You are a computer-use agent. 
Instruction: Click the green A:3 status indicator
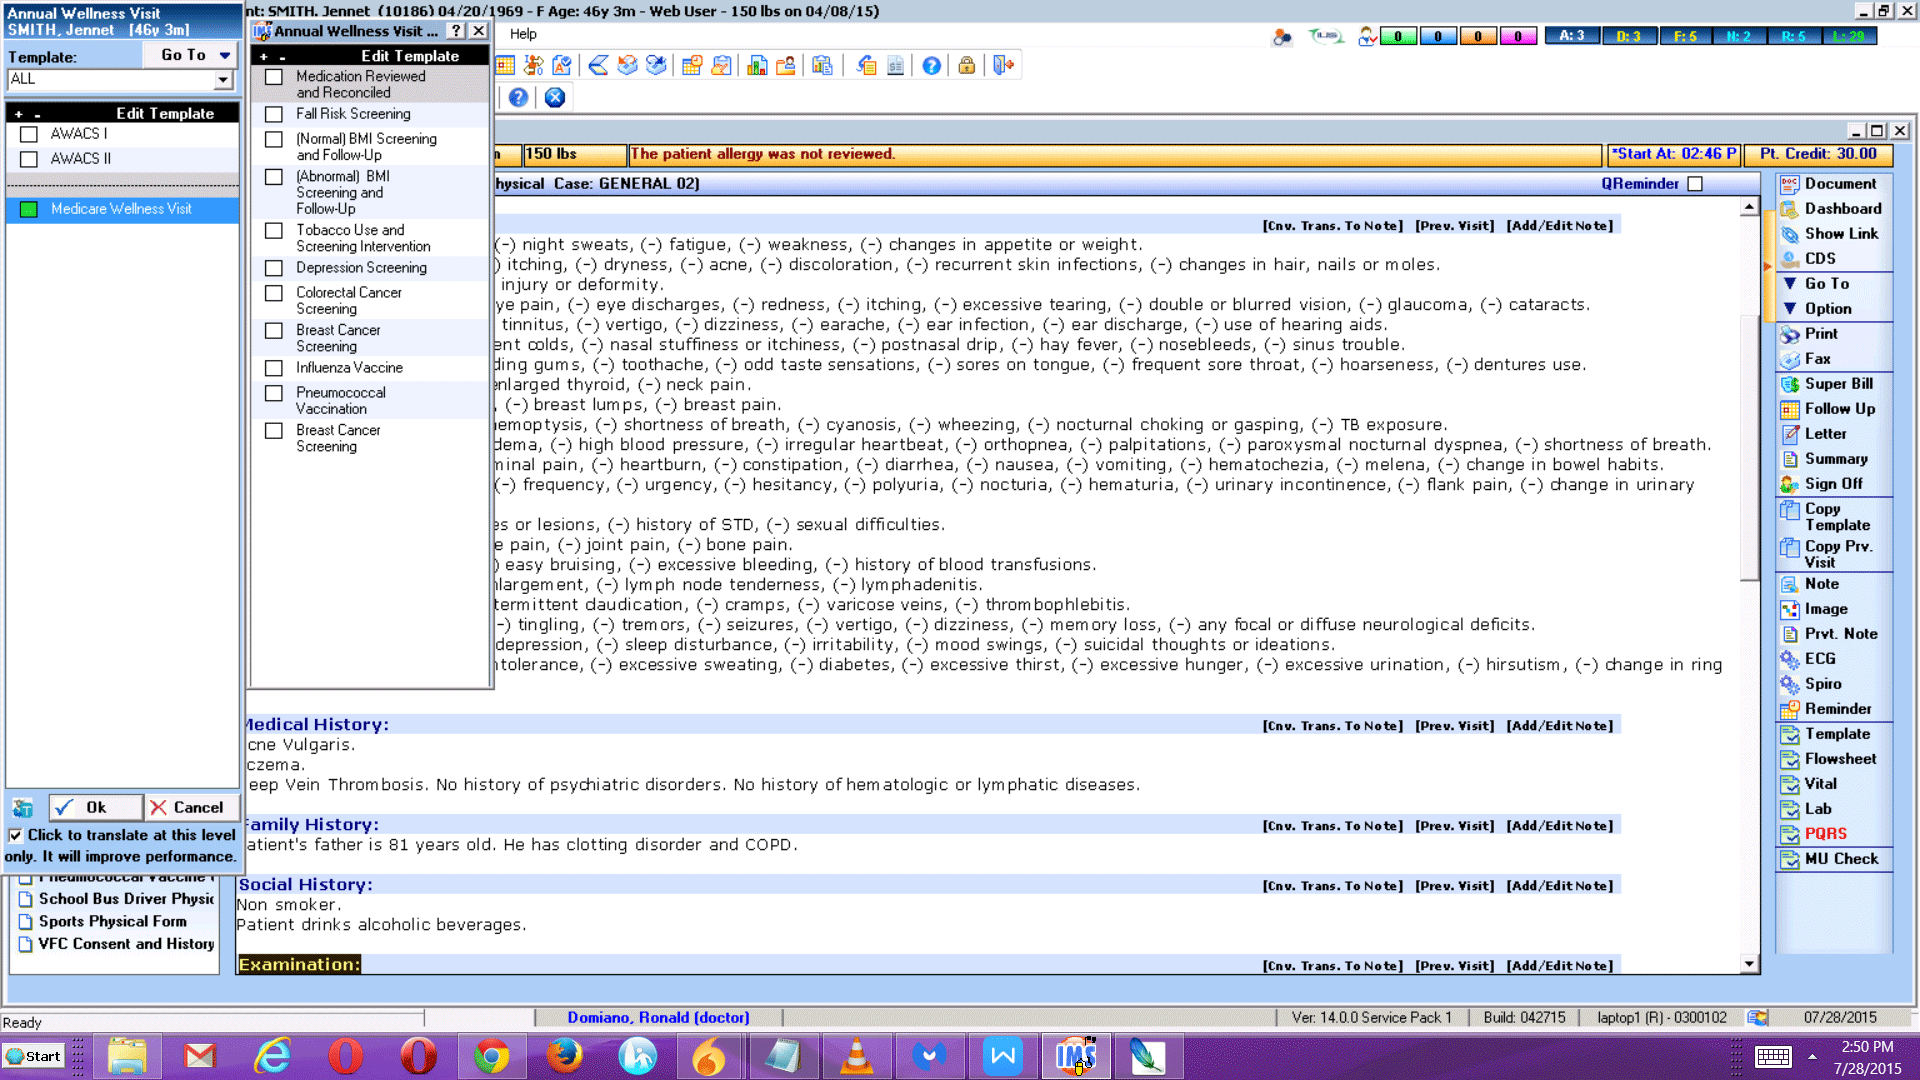coord(1572,36)
